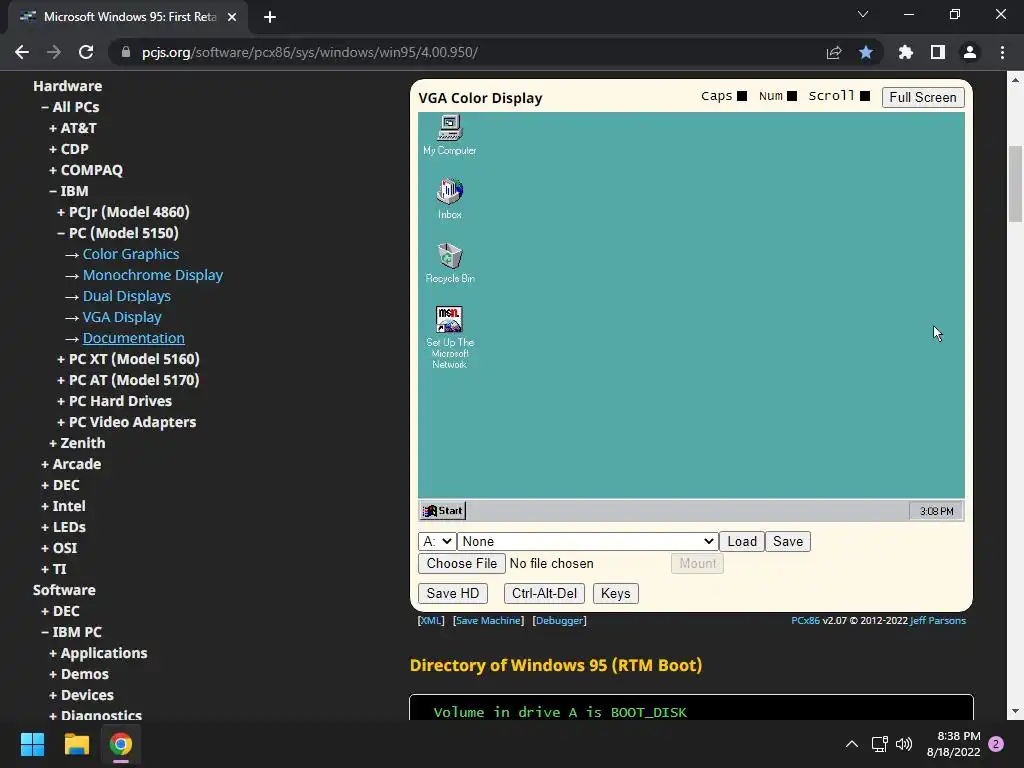Expand Applications under IBM PC

click(98, 653)
